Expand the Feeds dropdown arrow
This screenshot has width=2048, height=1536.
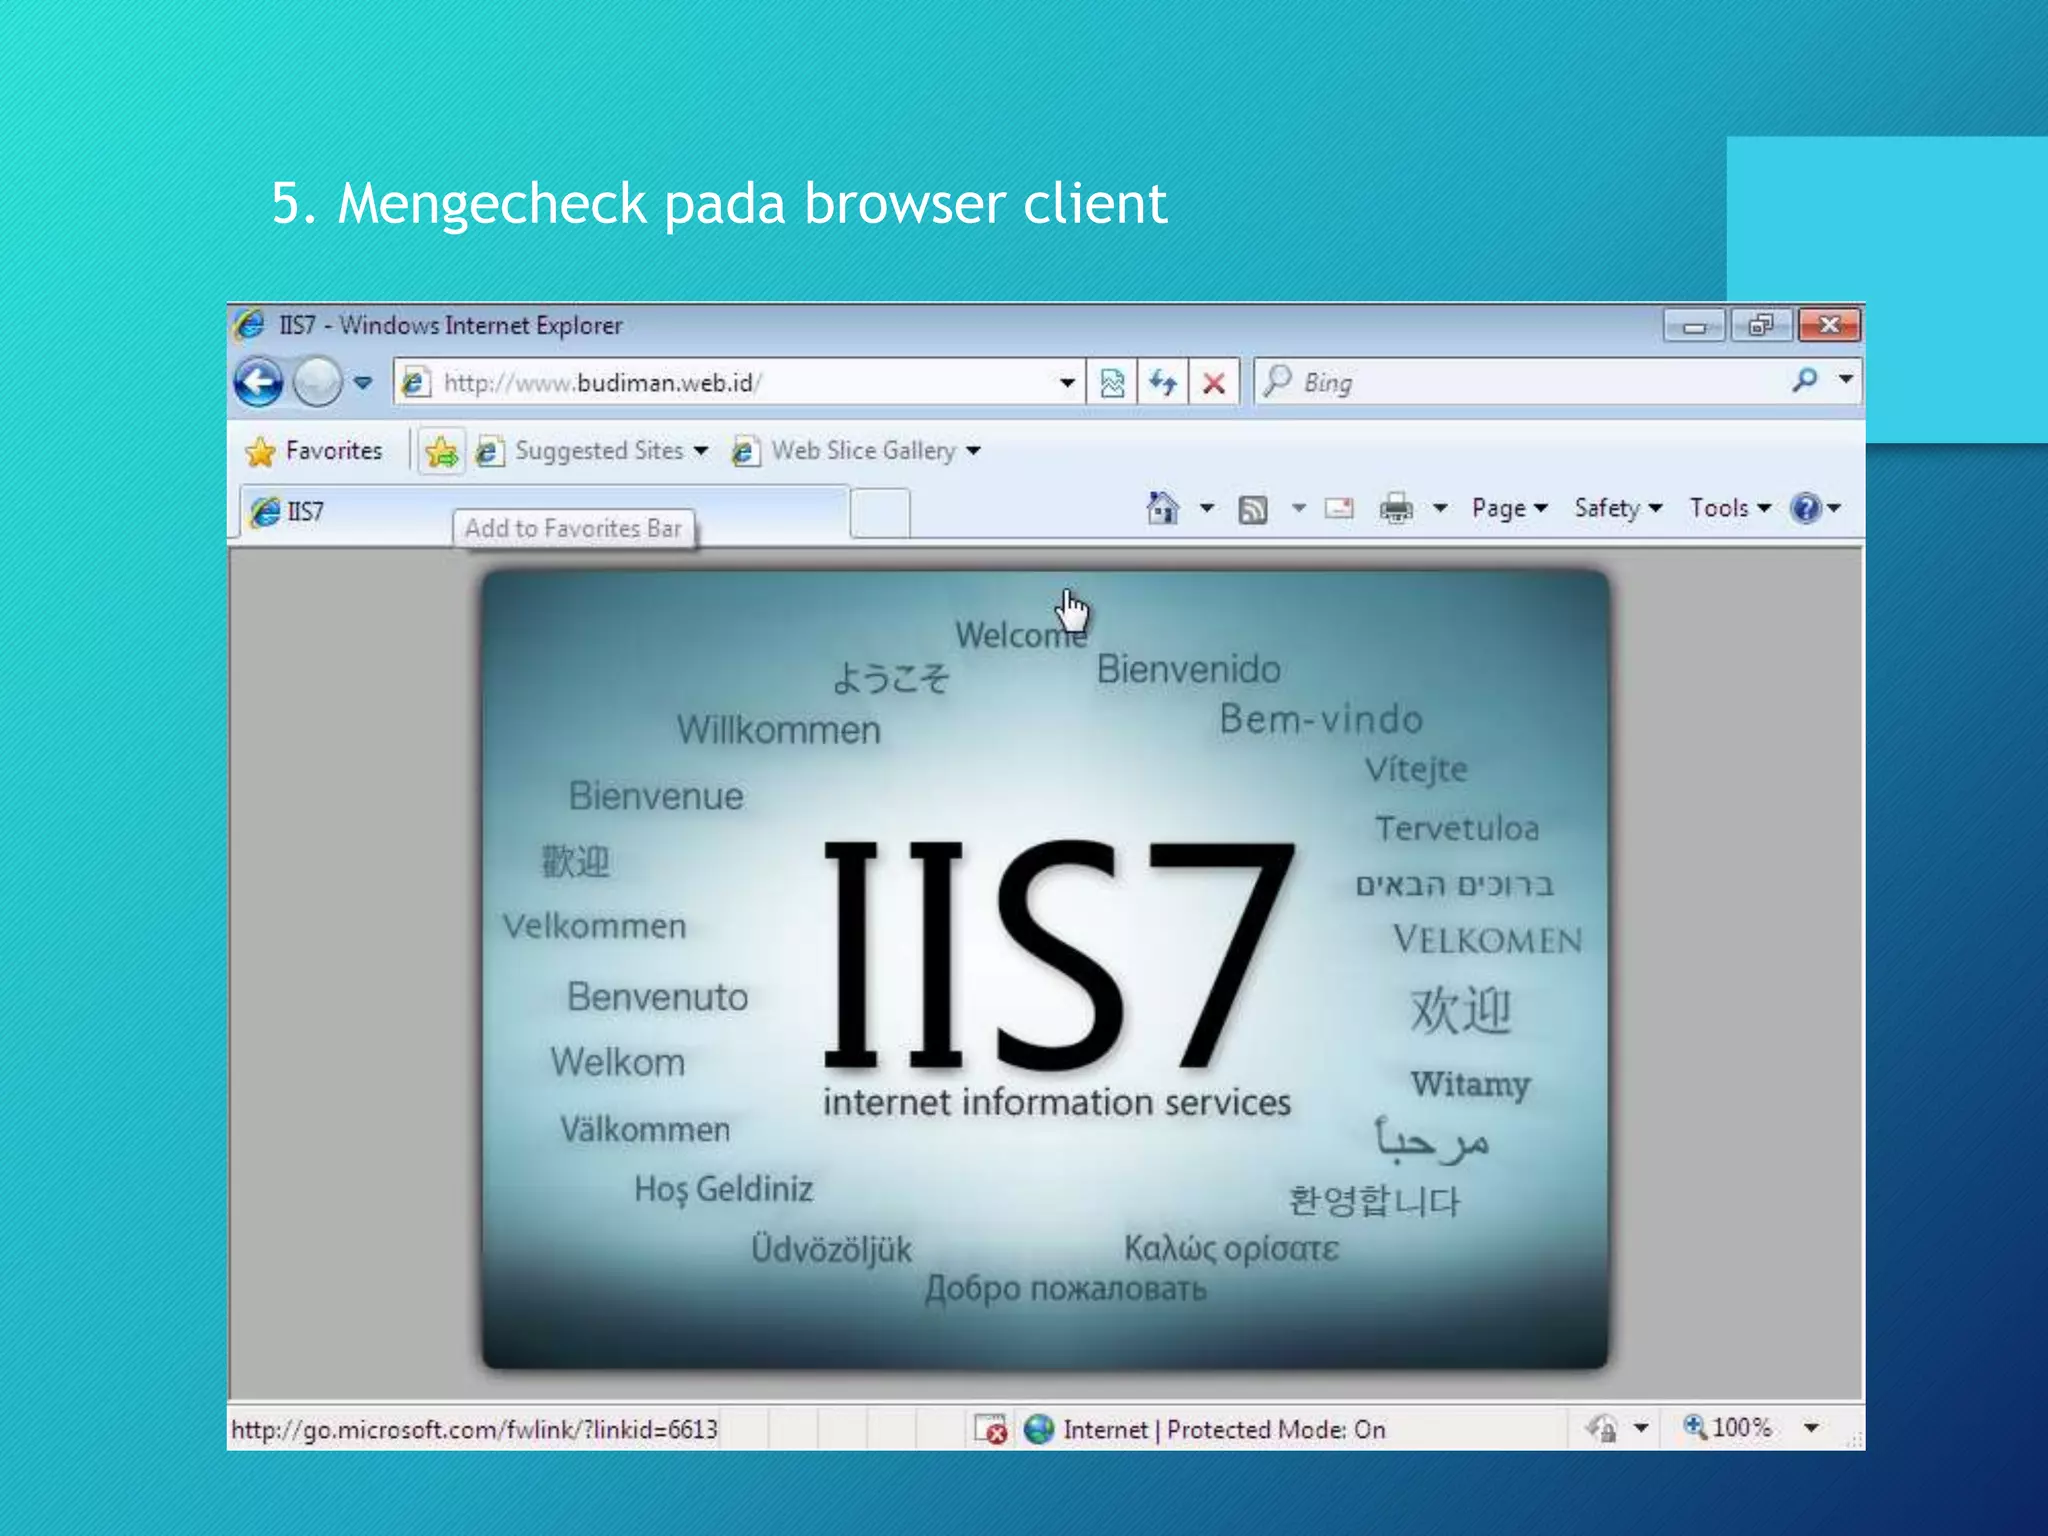1298,508
